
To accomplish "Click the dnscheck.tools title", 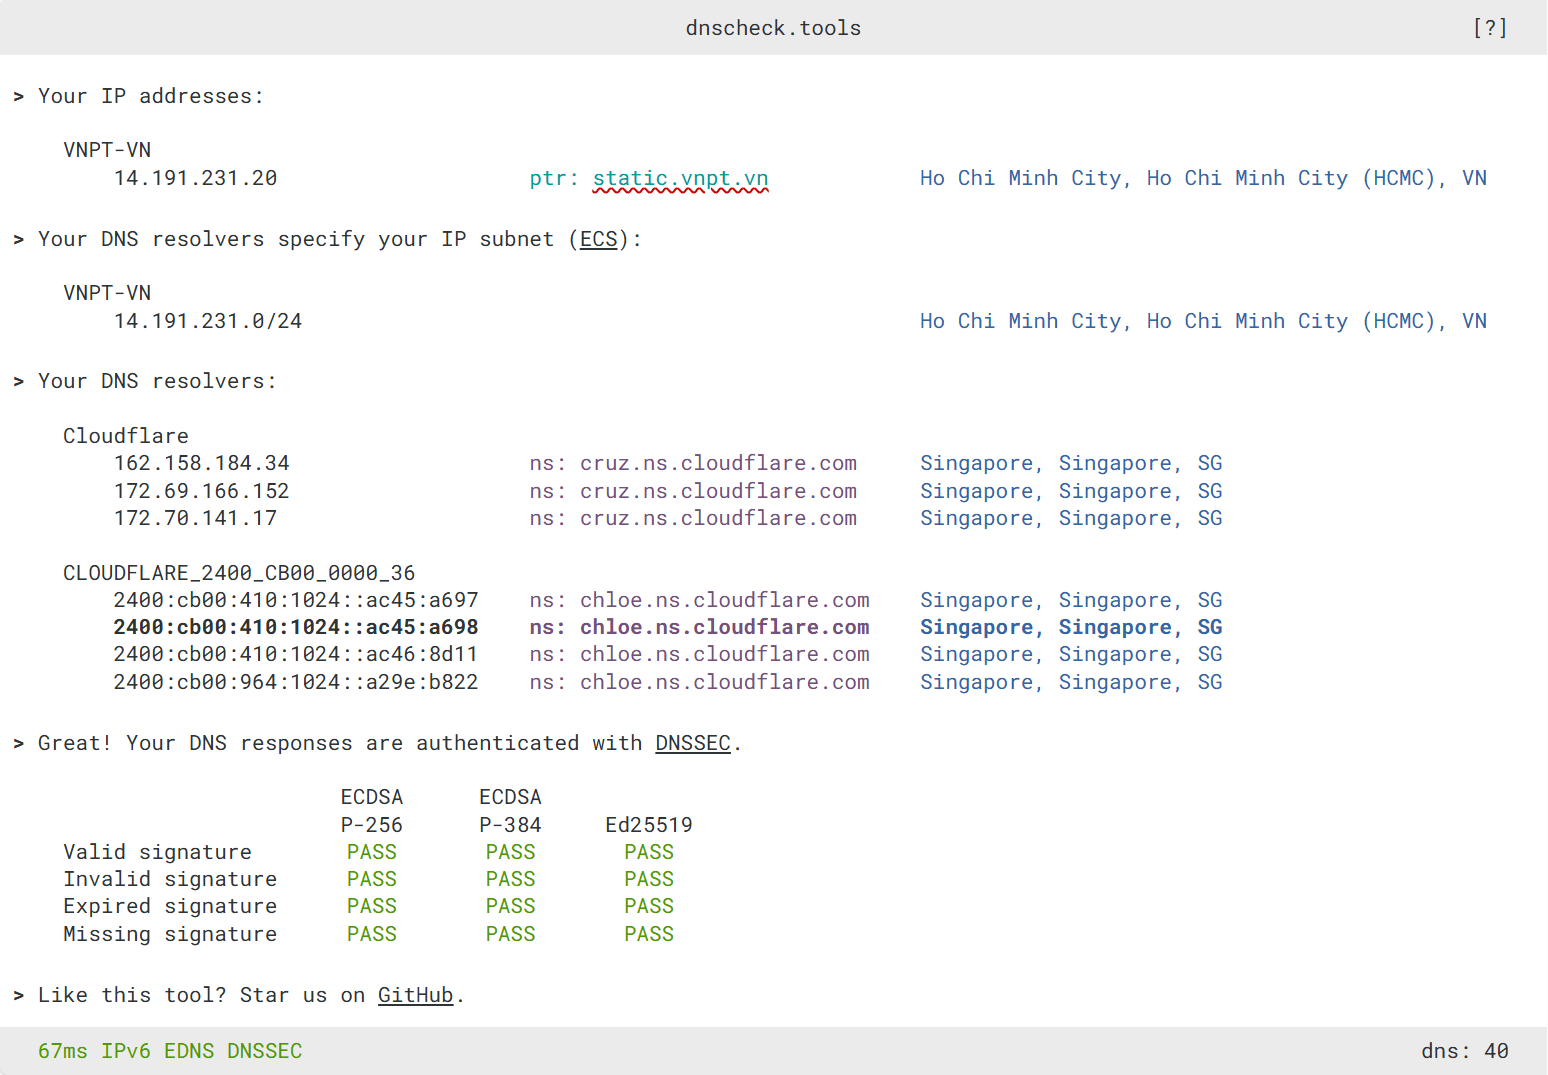I will [773, 28].
